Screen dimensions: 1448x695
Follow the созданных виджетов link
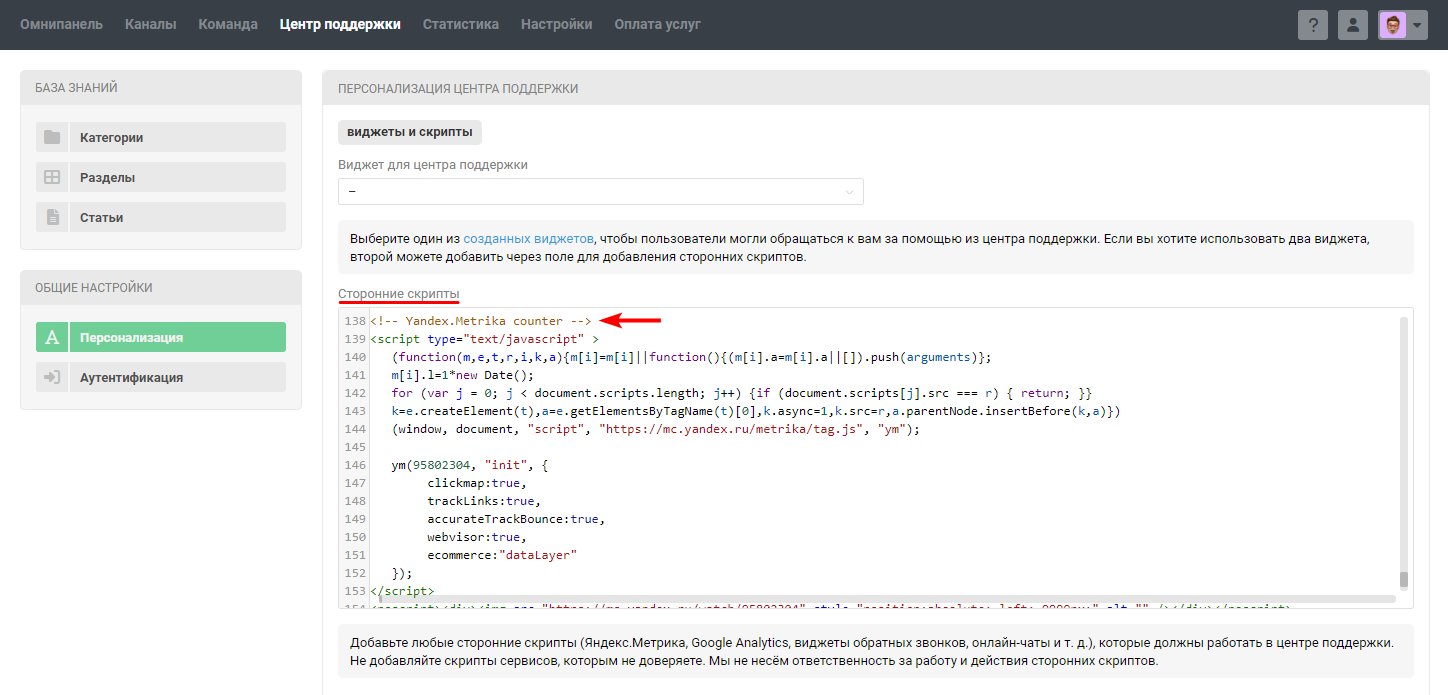(528, 239)
